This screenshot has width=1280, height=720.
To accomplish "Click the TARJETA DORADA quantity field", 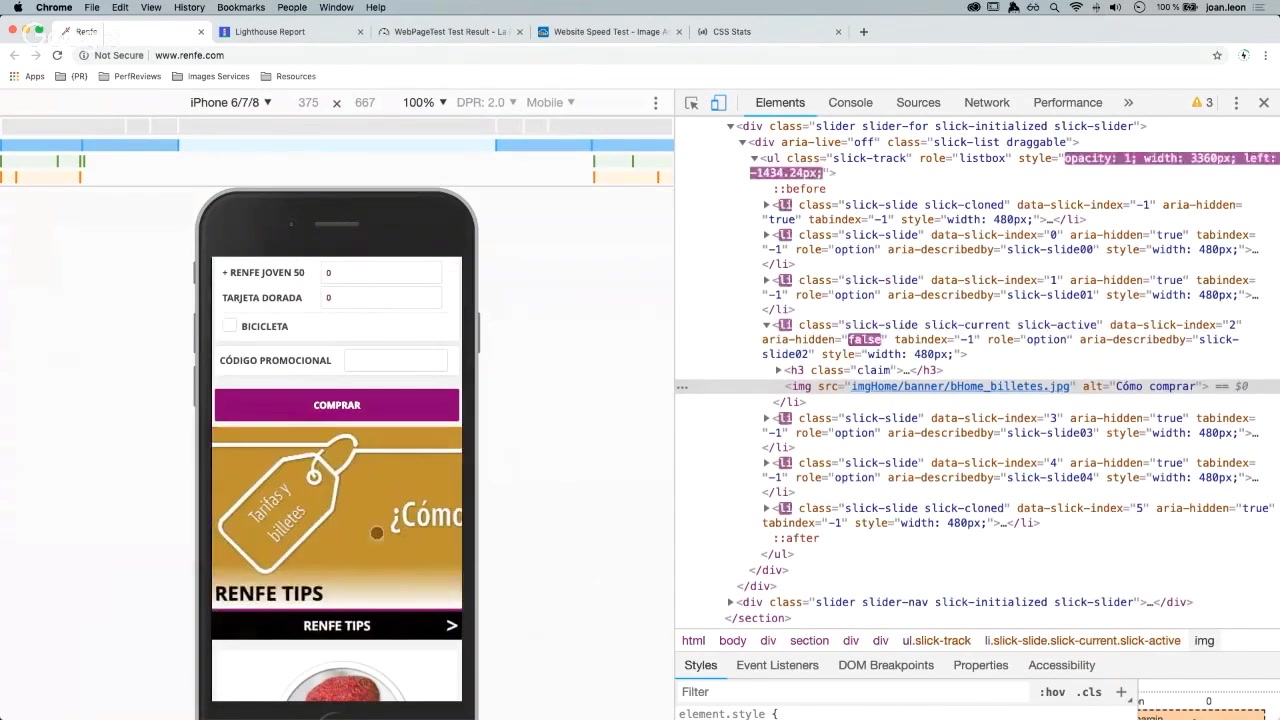I will click(380, 298).
